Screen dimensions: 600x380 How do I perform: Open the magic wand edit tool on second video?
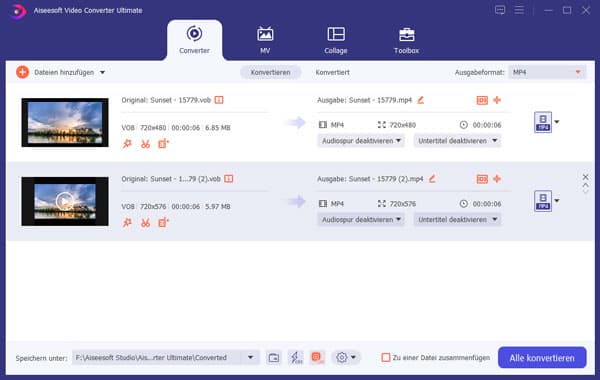127,222
